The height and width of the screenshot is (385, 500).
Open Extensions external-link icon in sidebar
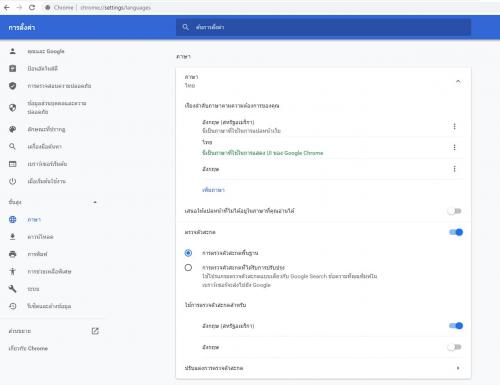(95, 331)
